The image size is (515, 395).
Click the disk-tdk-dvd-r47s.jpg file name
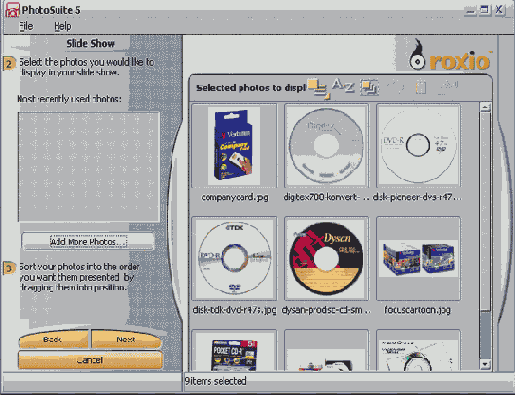(234, 310)
